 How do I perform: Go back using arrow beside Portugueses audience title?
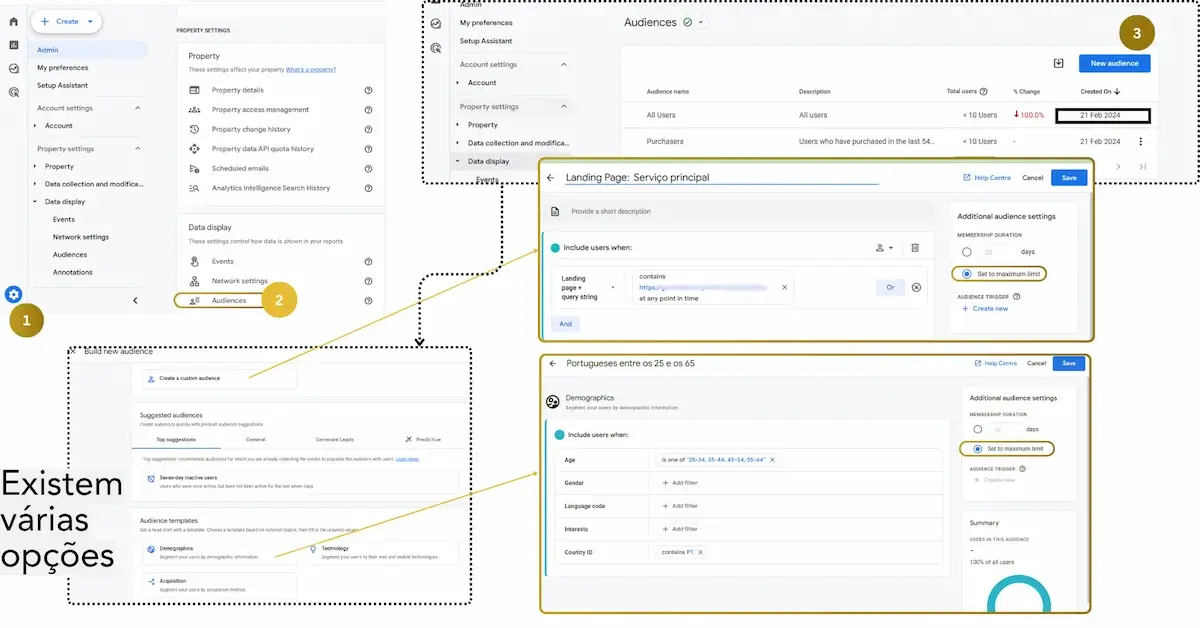click(x=550, y=363)
